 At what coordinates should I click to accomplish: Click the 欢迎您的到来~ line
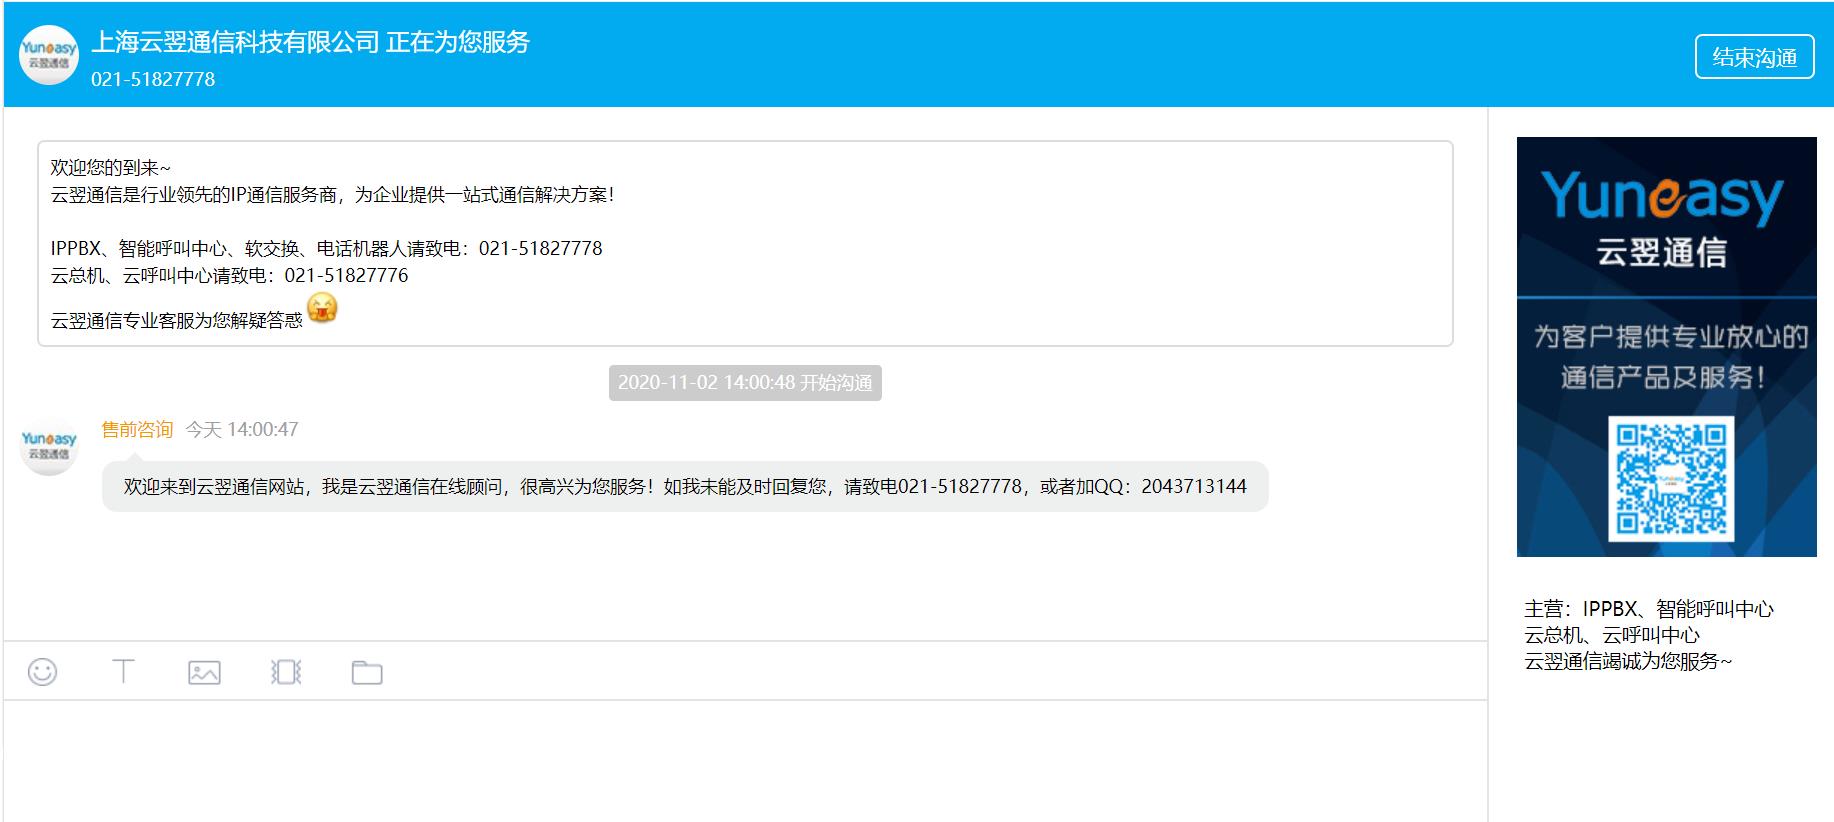111,168
